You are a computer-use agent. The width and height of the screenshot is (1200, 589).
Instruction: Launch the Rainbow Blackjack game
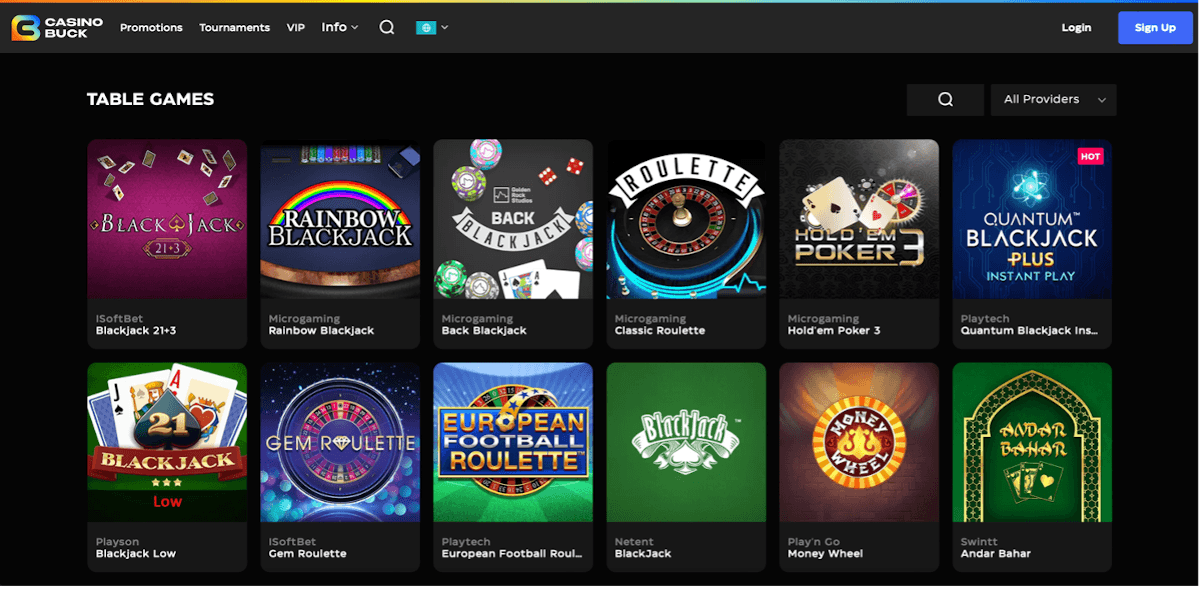(340, 219)
